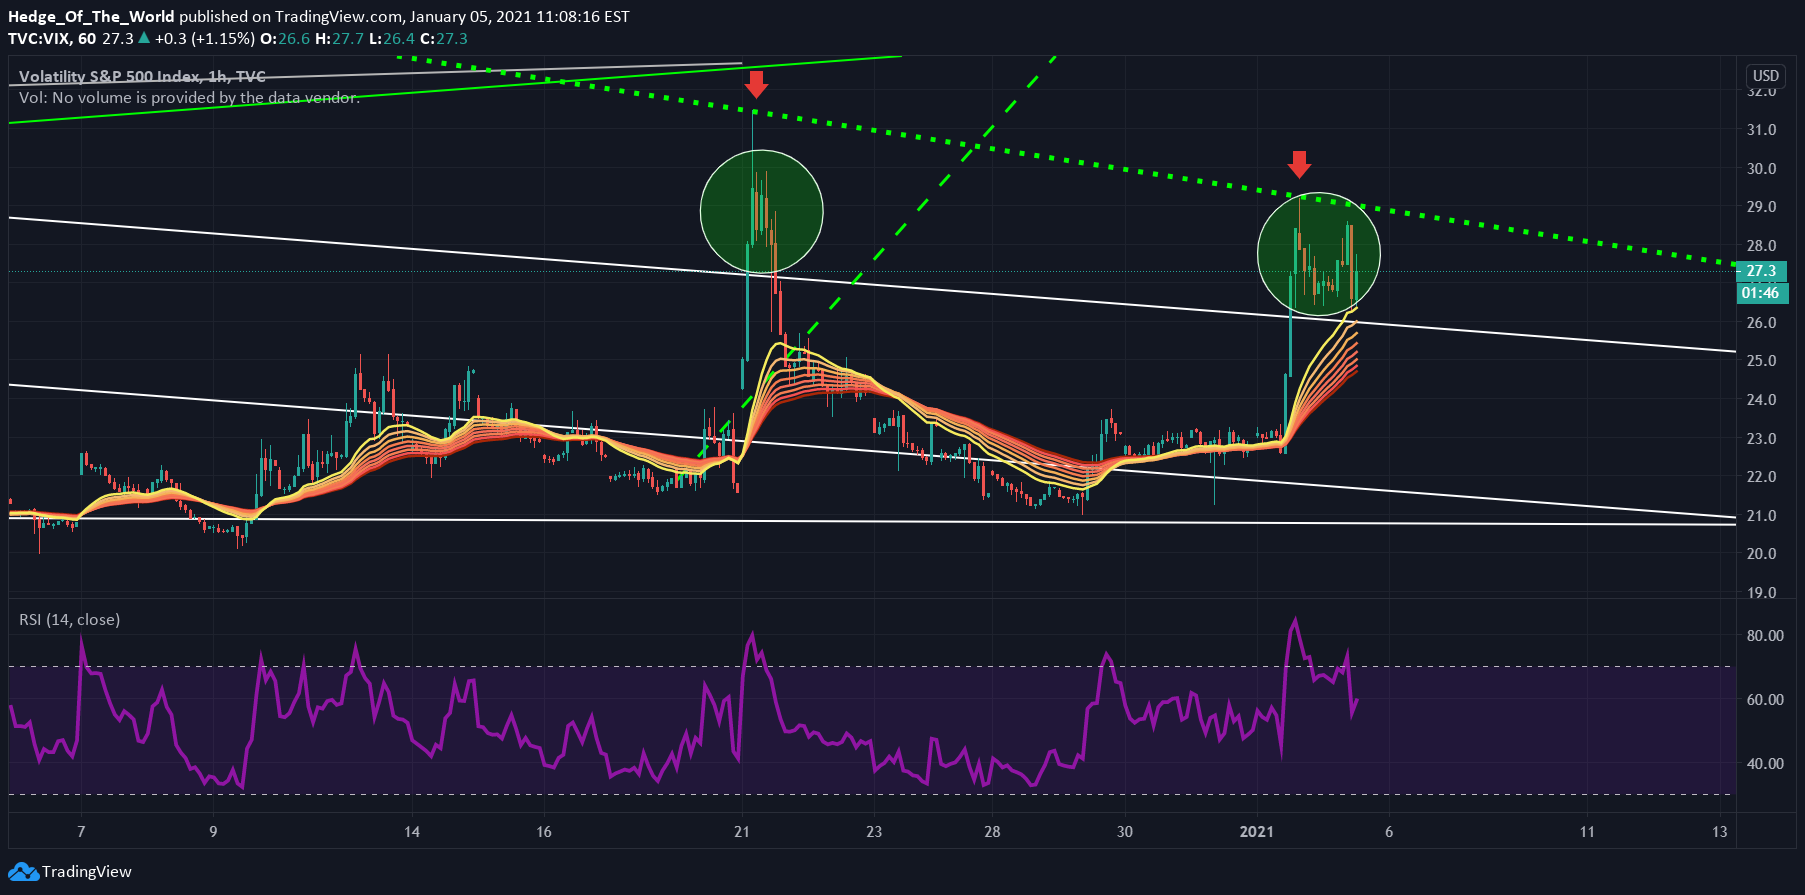The image size is (1805, 895).
Task: Click the 23 date on time axis
Action: tap(874, 832)
